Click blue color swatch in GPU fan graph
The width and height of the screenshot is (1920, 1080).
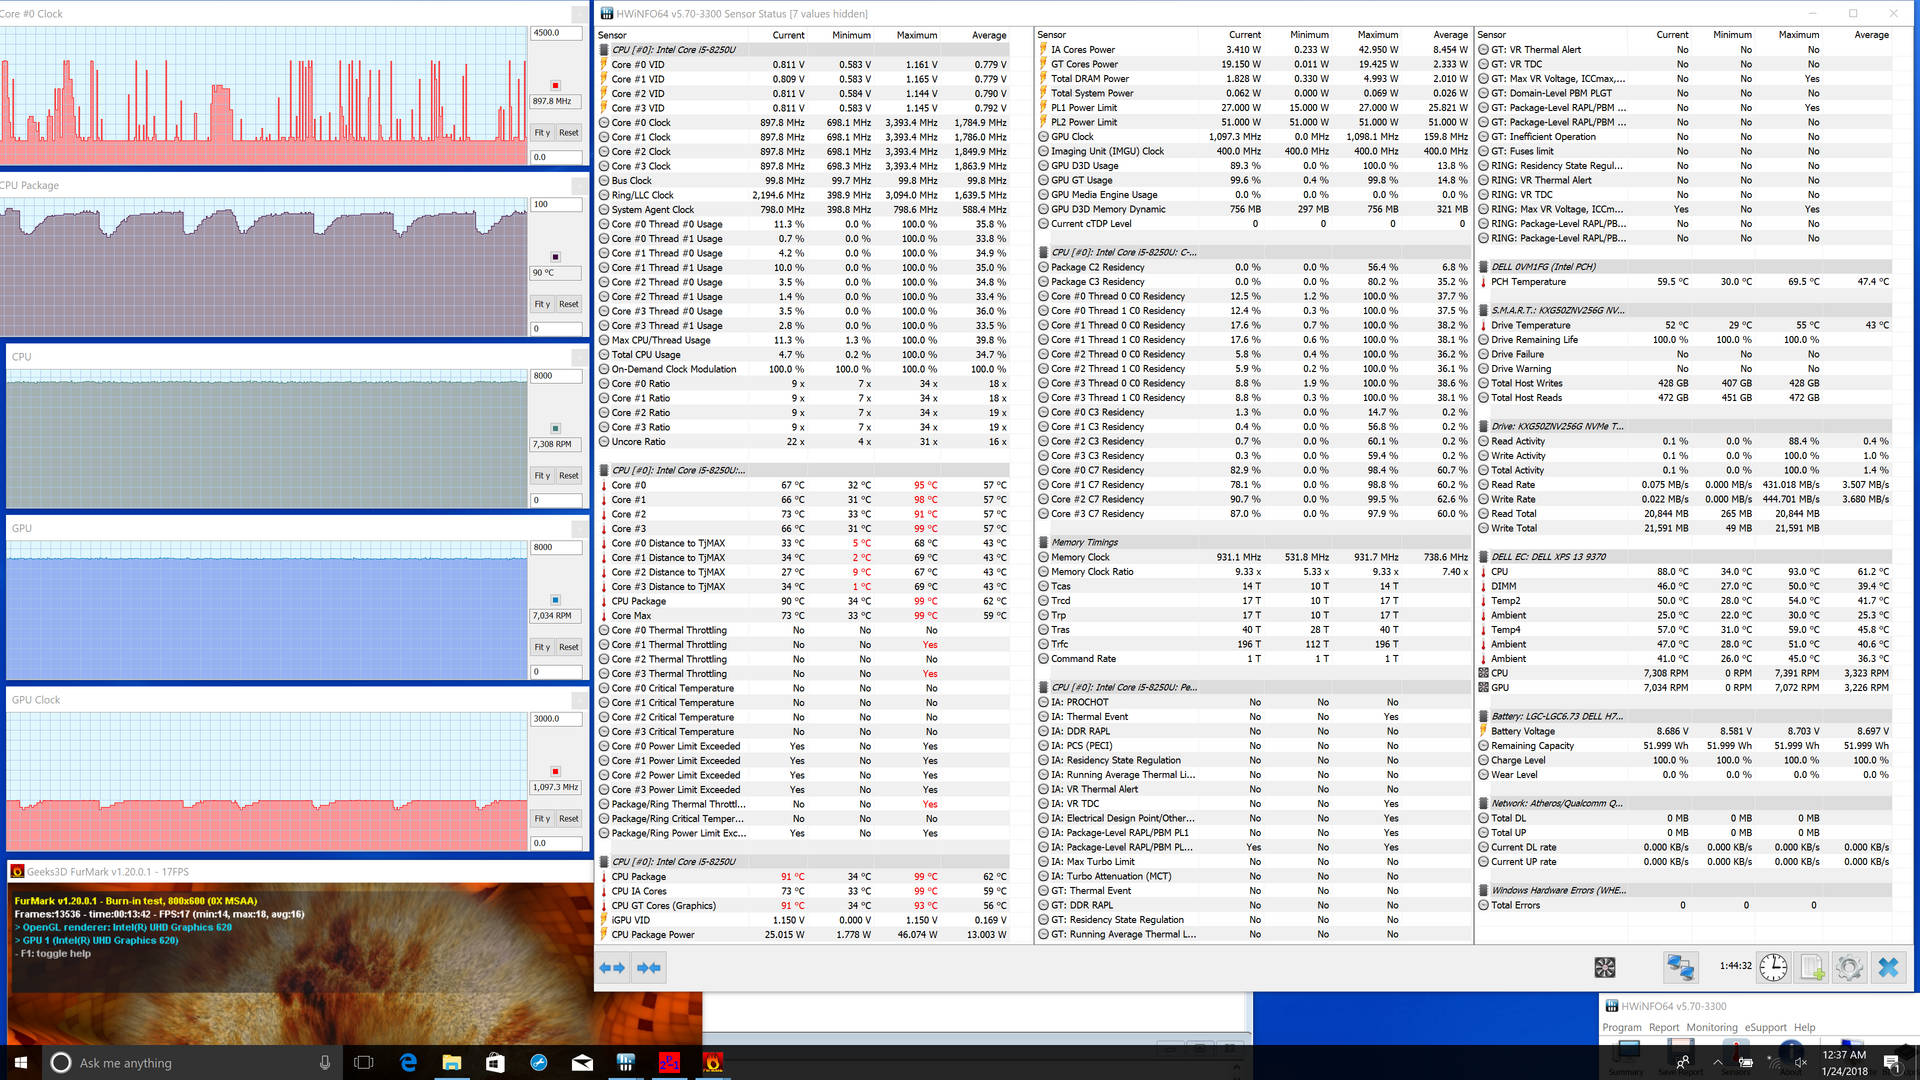click(556, 600)
